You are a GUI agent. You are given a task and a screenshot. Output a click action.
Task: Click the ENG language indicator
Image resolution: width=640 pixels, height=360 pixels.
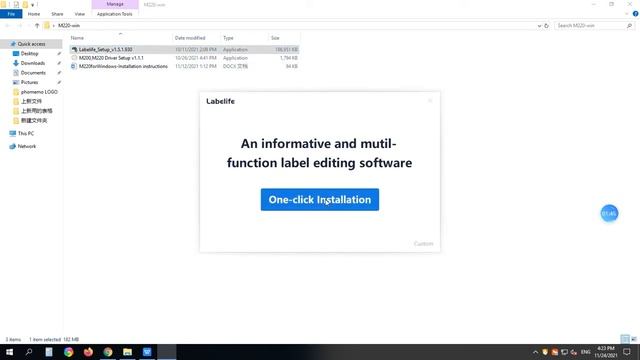tap(586, 352)
